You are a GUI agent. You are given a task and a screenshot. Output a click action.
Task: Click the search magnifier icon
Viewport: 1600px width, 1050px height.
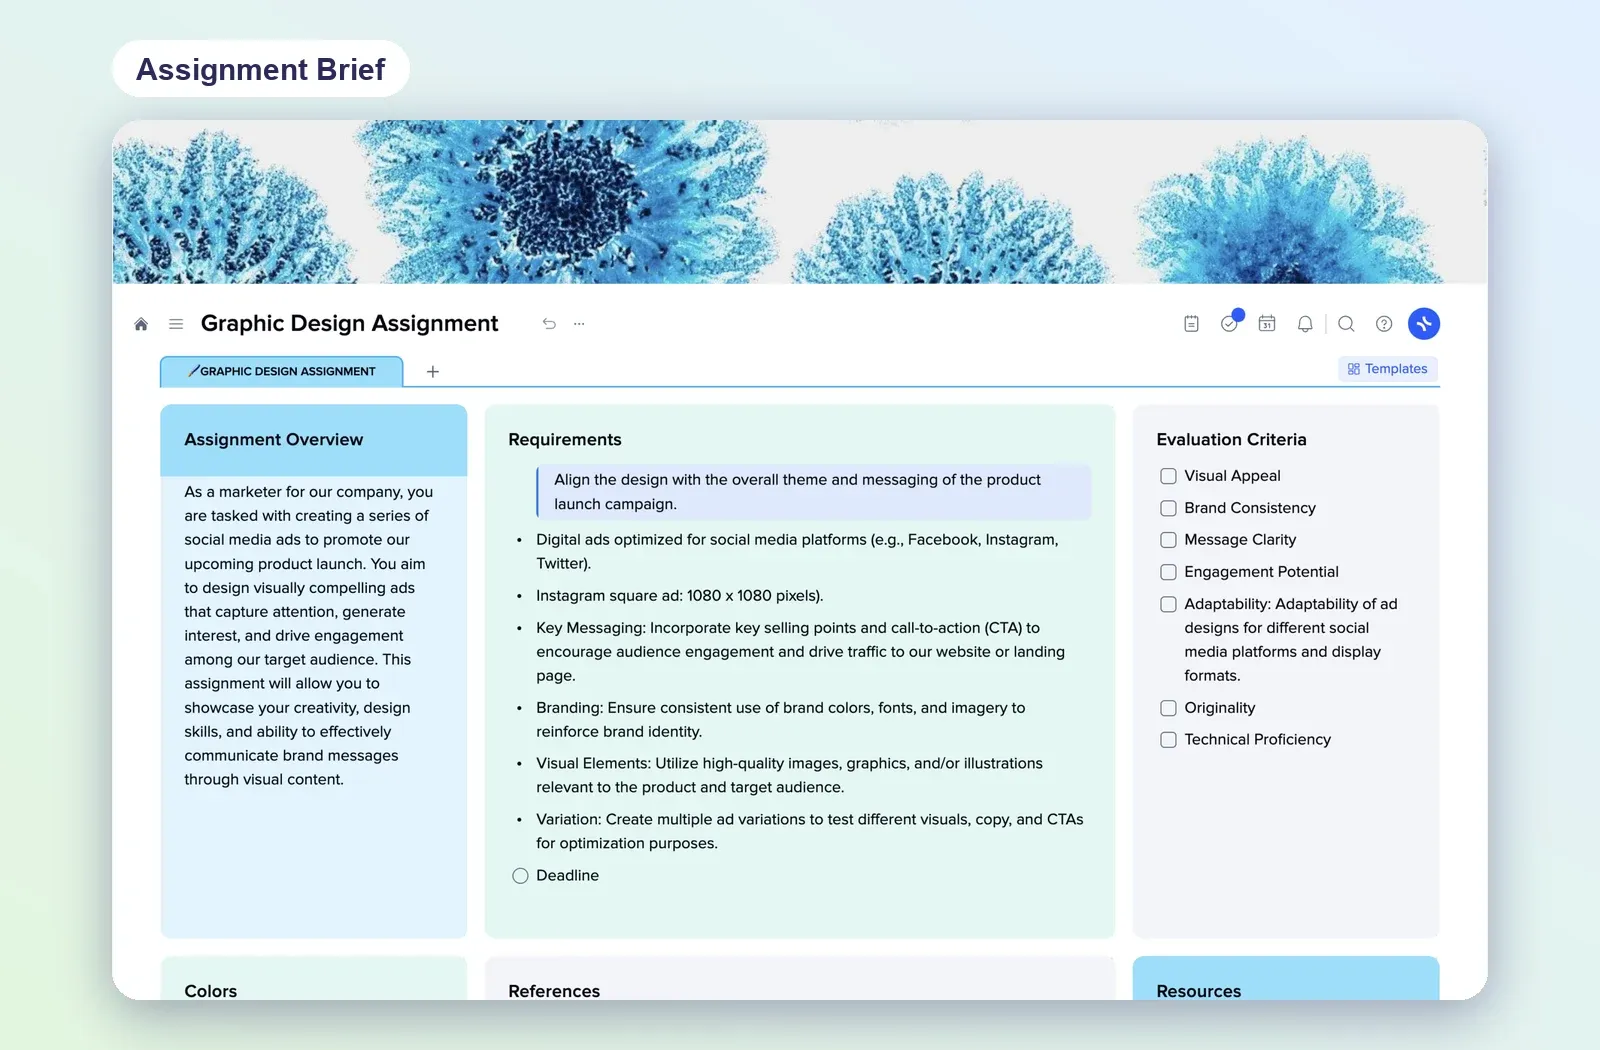click(x=1346, y=324)
